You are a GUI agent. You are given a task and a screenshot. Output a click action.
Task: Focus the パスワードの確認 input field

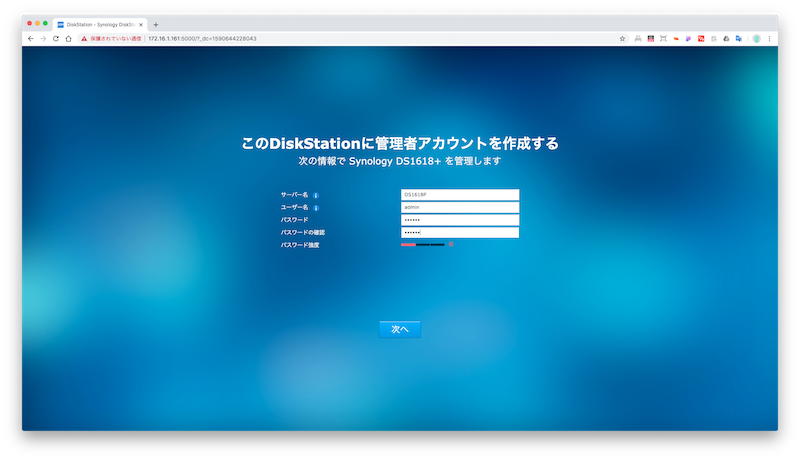pos(460,233)
